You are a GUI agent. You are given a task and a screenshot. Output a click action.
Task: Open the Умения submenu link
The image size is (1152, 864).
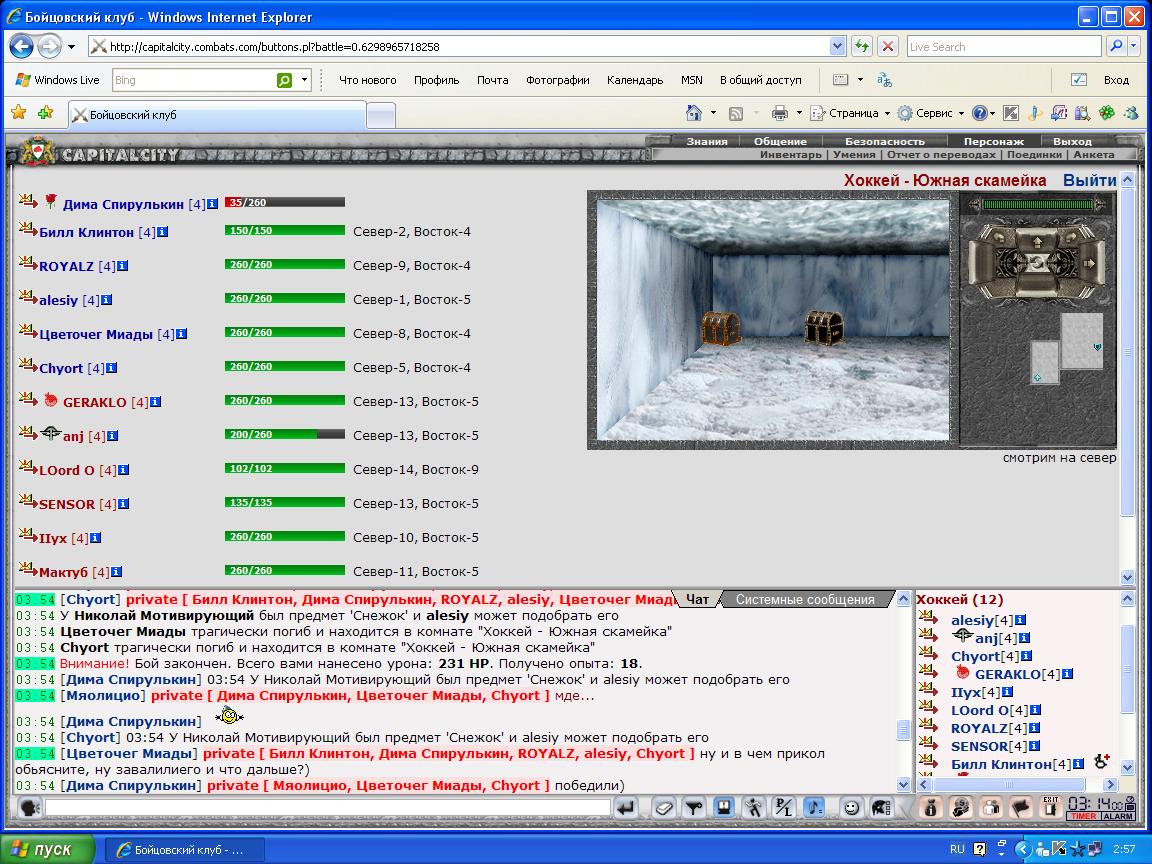[x=854, y=154]
